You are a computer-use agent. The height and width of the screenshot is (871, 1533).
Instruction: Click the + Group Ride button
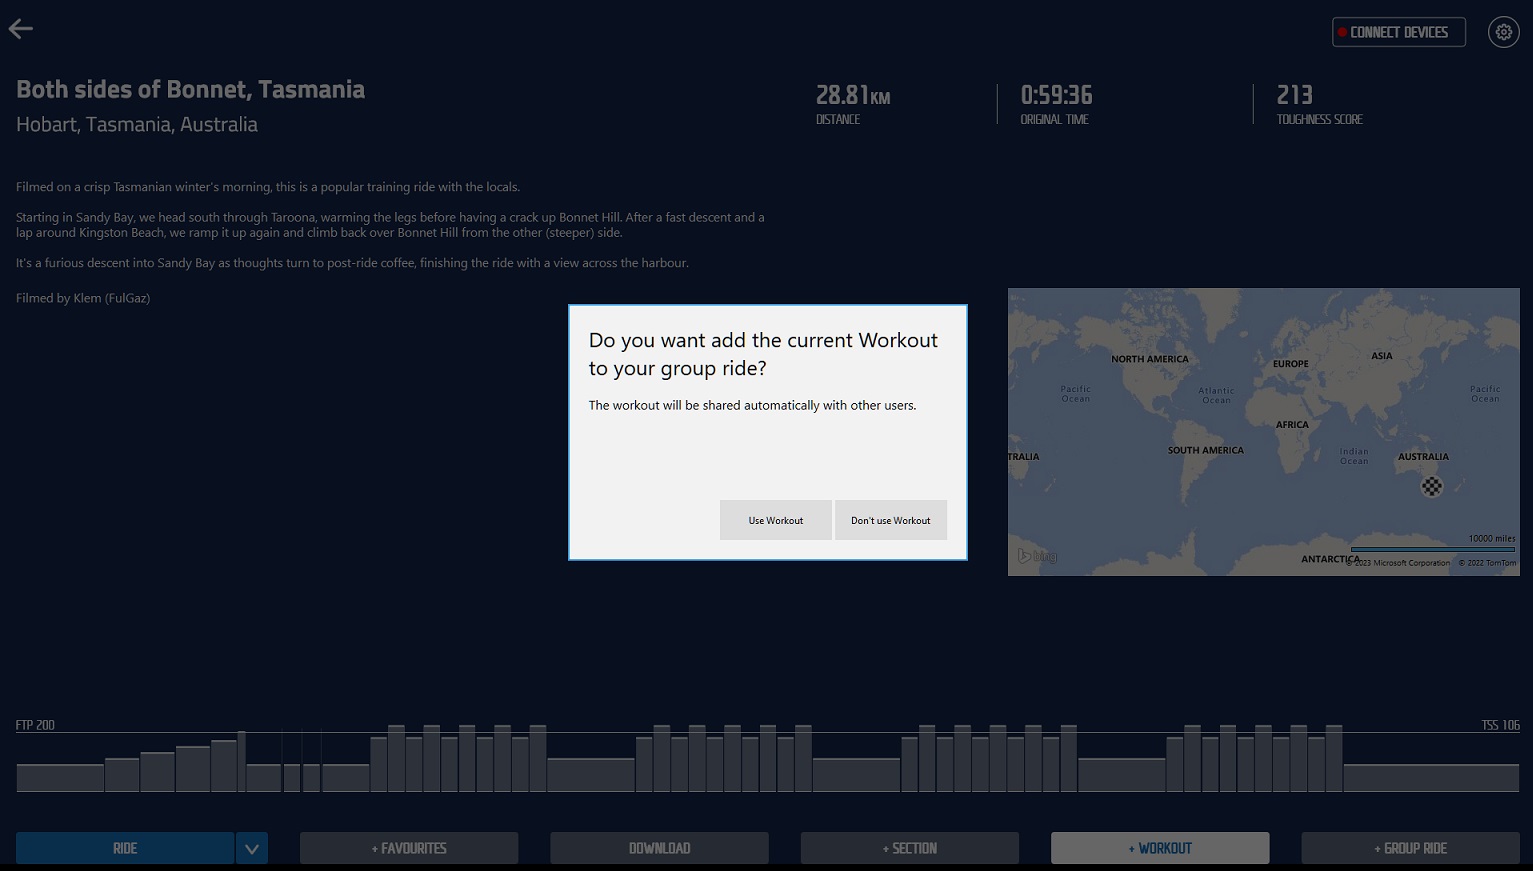click(x=1409, y=848)
